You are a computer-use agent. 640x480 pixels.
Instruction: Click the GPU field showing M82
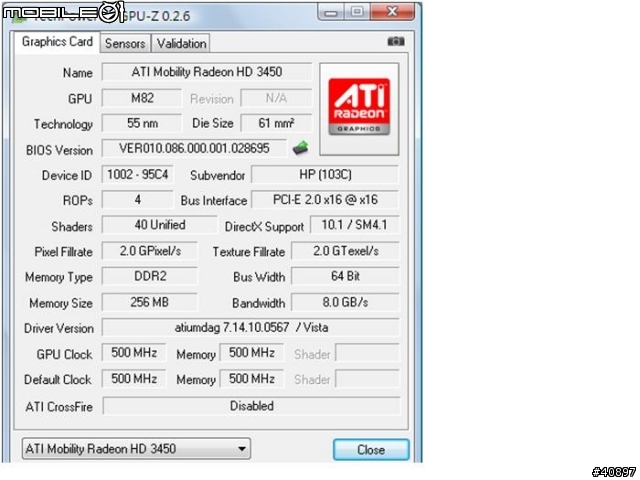(x=142, y=98)
